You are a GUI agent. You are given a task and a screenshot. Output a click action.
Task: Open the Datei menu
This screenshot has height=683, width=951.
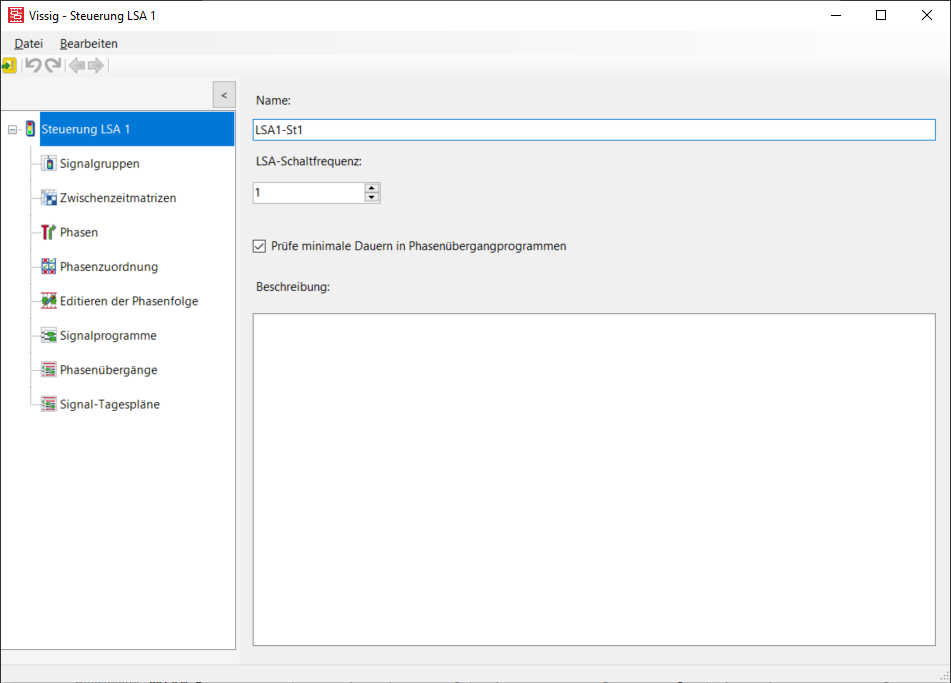[x=29, y=44]
